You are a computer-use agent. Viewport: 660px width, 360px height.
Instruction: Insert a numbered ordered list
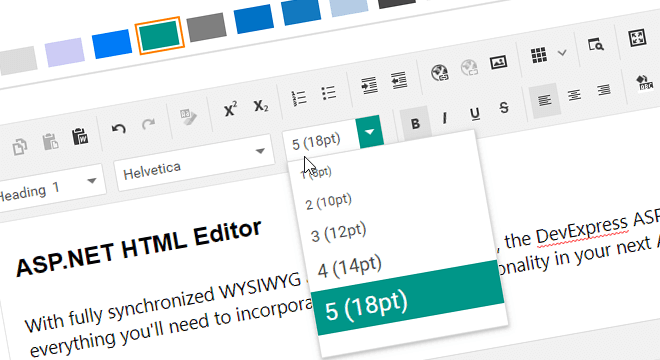tap(299, 98)
